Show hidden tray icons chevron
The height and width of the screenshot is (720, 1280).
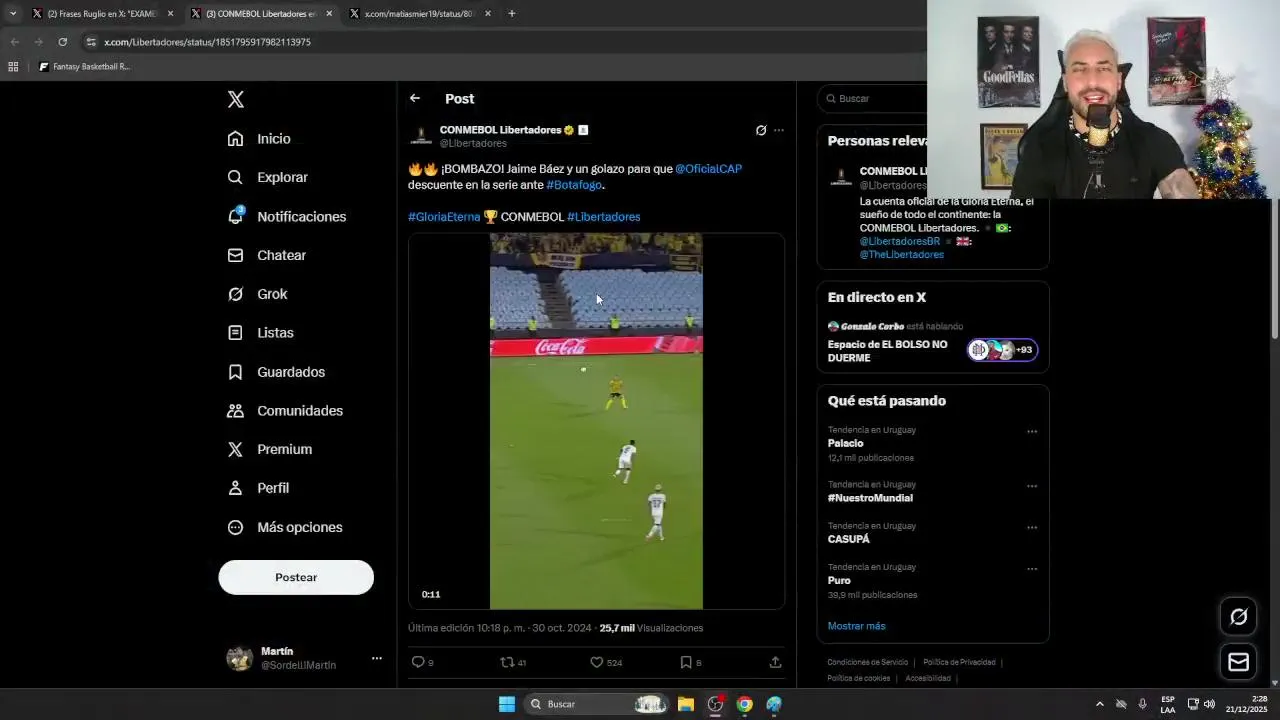[x=1100, y=704]
